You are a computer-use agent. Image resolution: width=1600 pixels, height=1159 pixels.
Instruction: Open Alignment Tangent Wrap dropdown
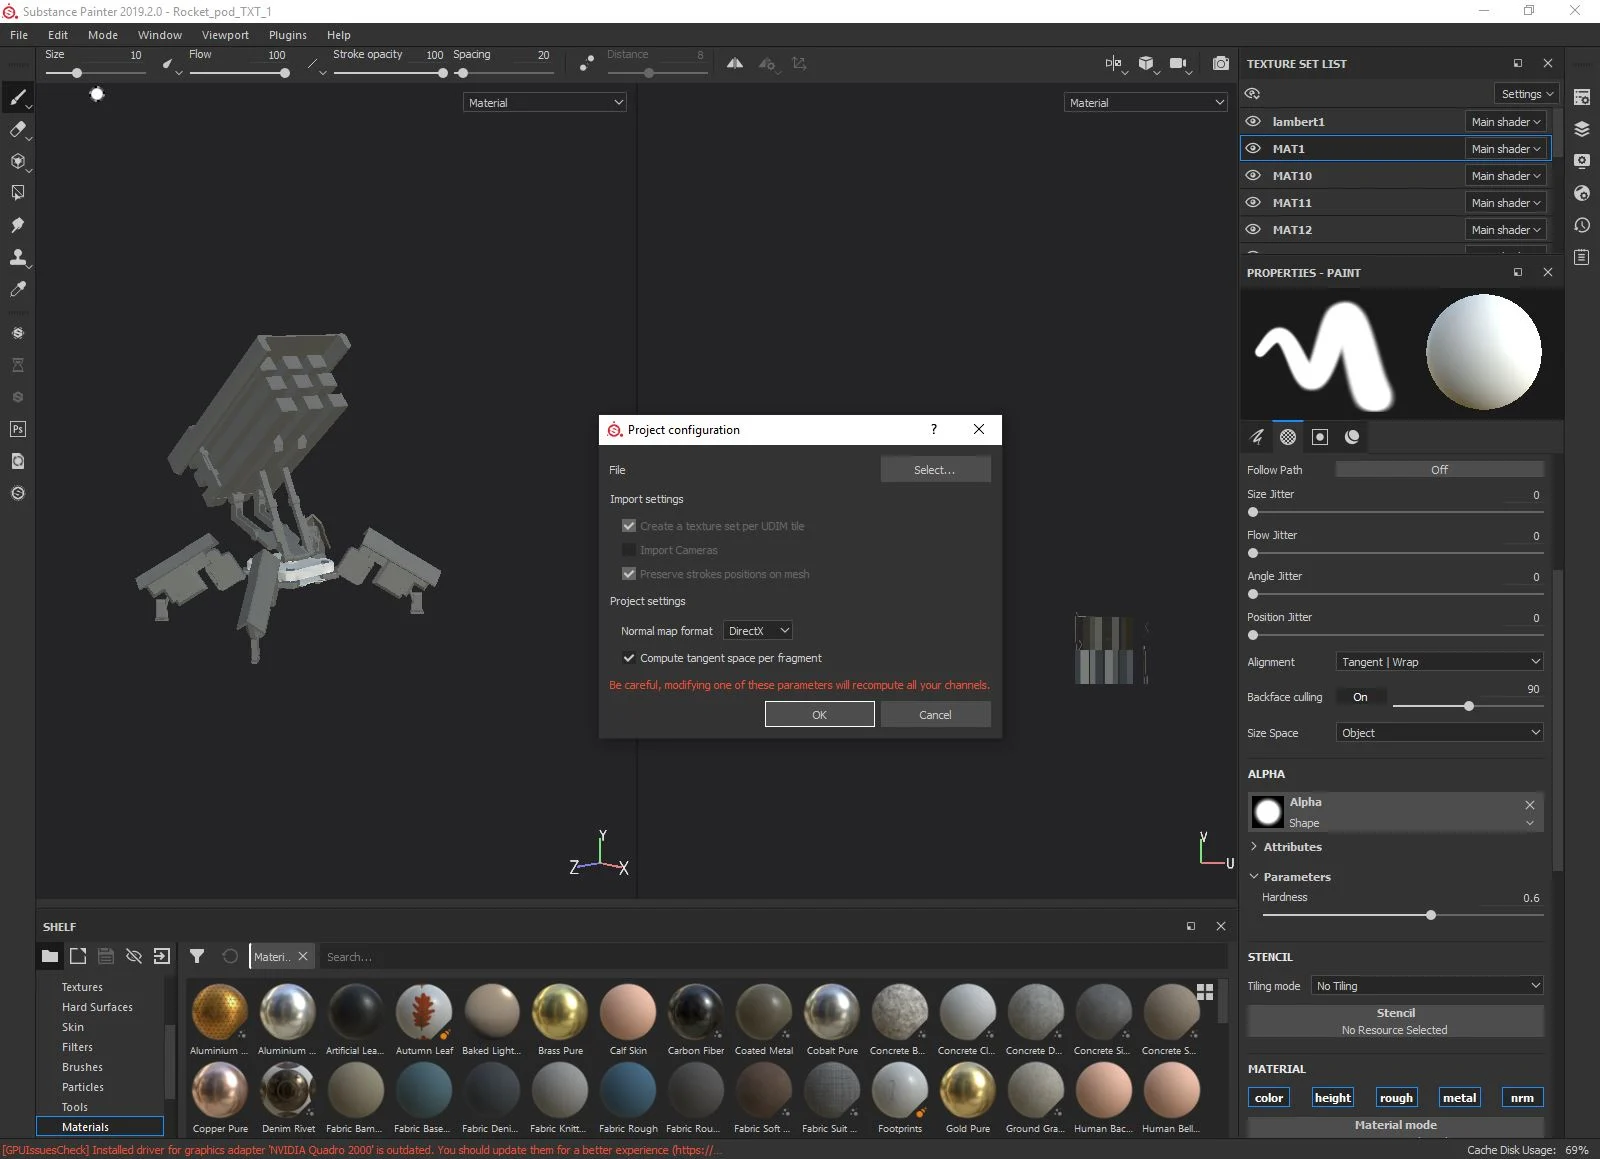(x=1440, y=662)
